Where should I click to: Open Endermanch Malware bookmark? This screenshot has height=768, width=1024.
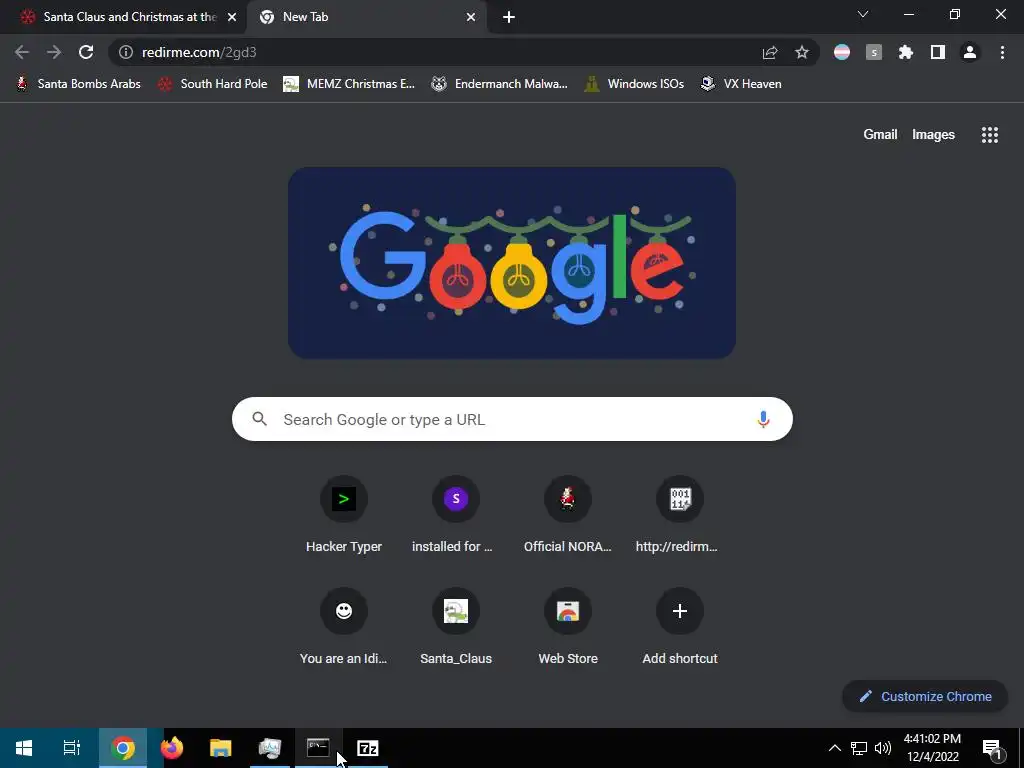(499, 84)
